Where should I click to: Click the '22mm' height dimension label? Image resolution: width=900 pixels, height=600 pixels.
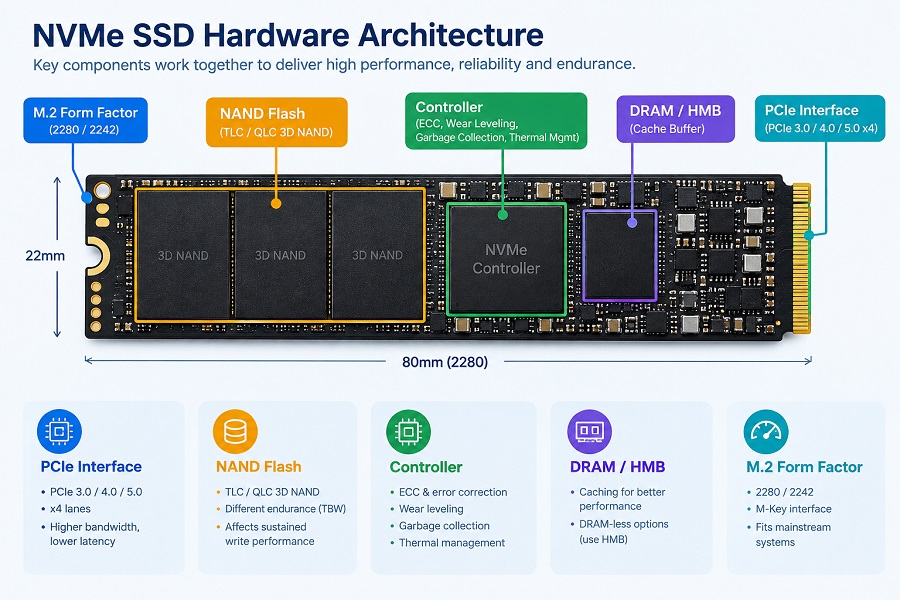[45, 256]
